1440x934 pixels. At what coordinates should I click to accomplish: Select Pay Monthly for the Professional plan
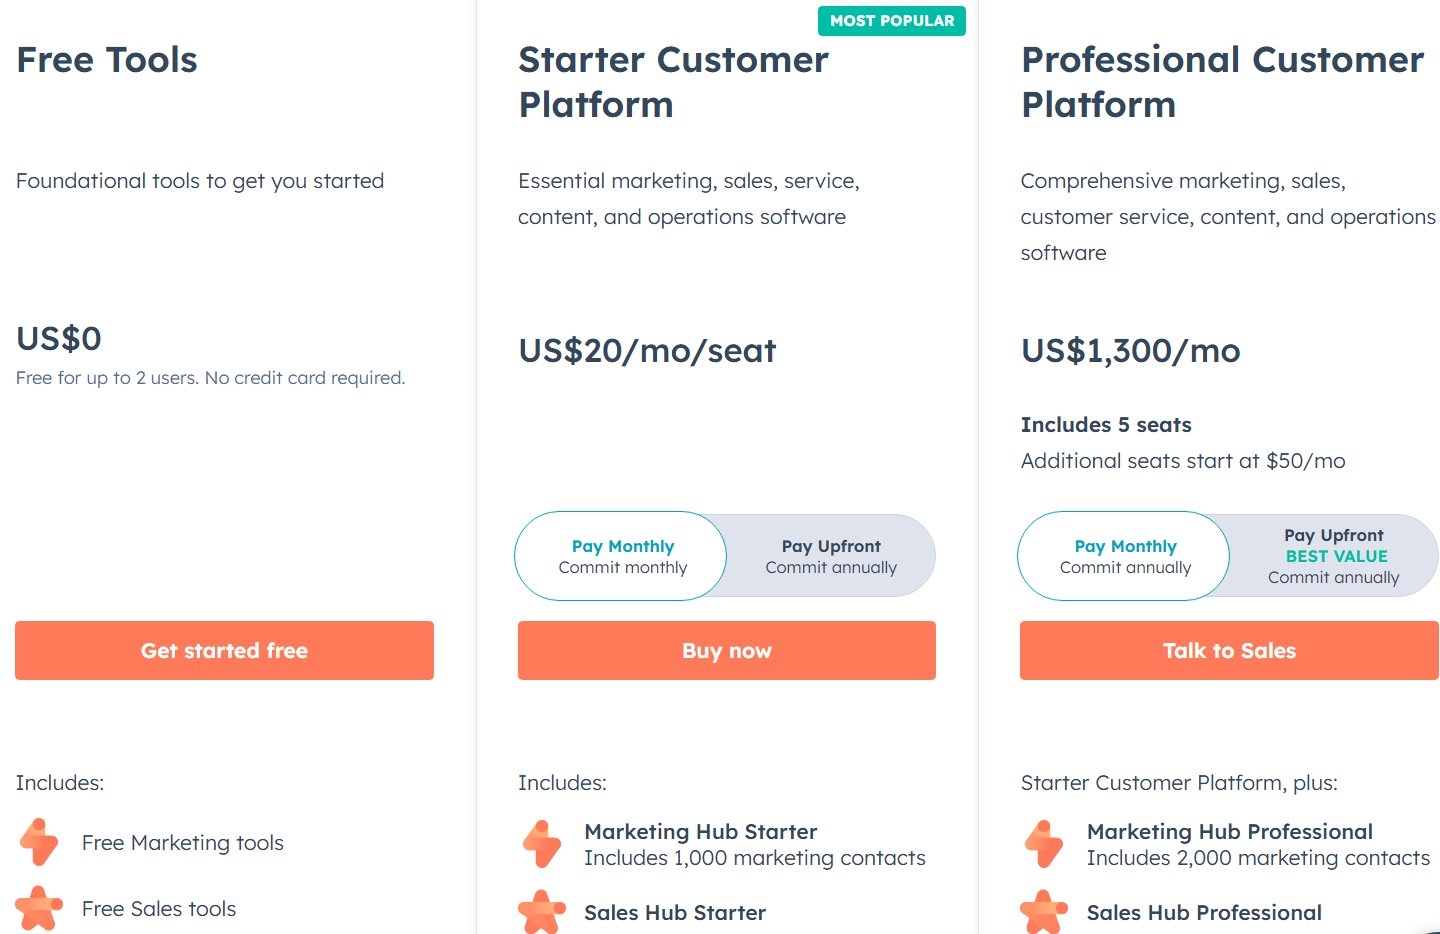coord(1125,556)
